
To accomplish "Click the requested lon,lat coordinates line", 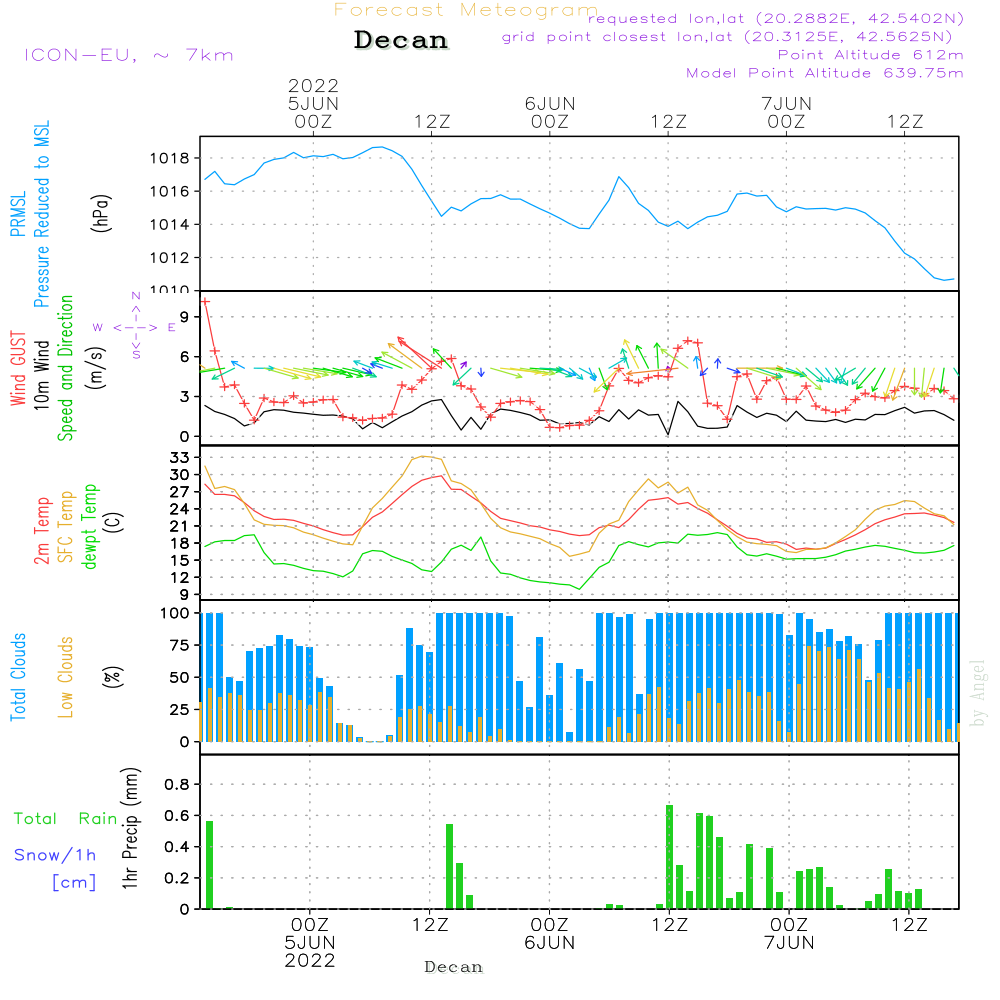I will click(x=776, y=19).
